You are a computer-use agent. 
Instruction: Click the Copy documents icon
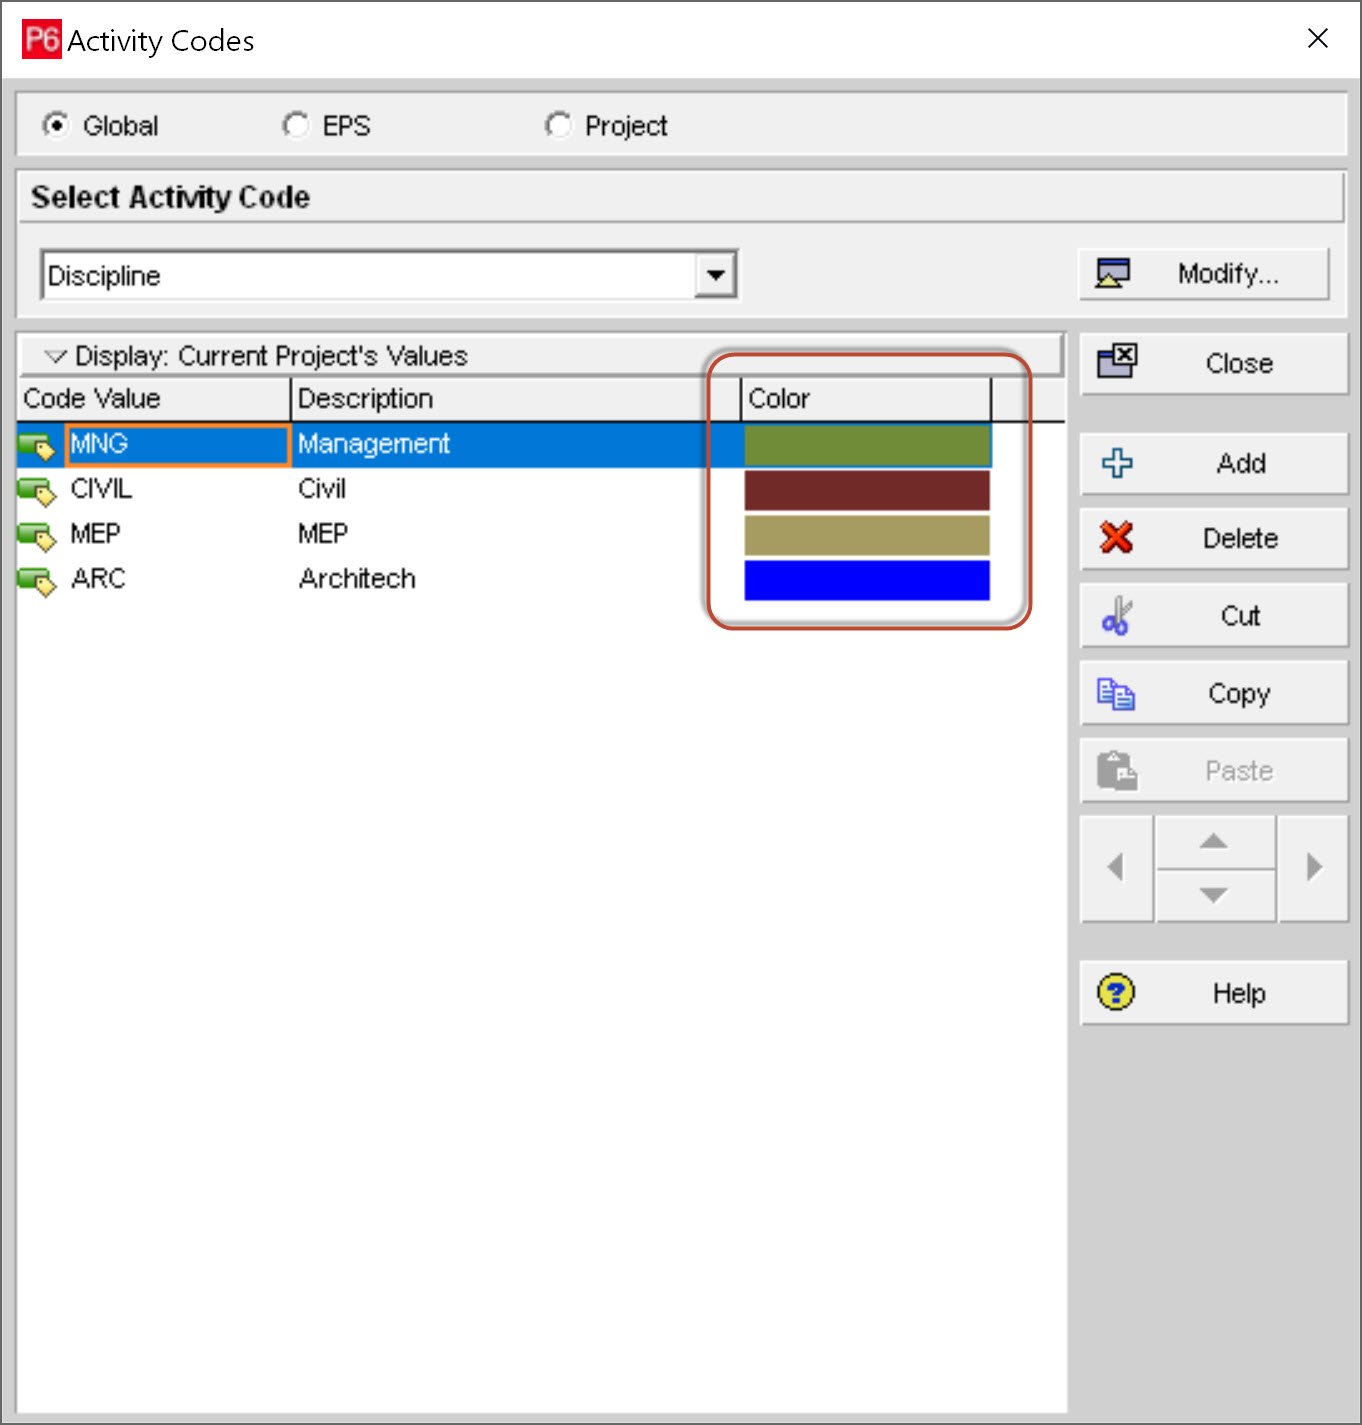(x=1116, y=693)
